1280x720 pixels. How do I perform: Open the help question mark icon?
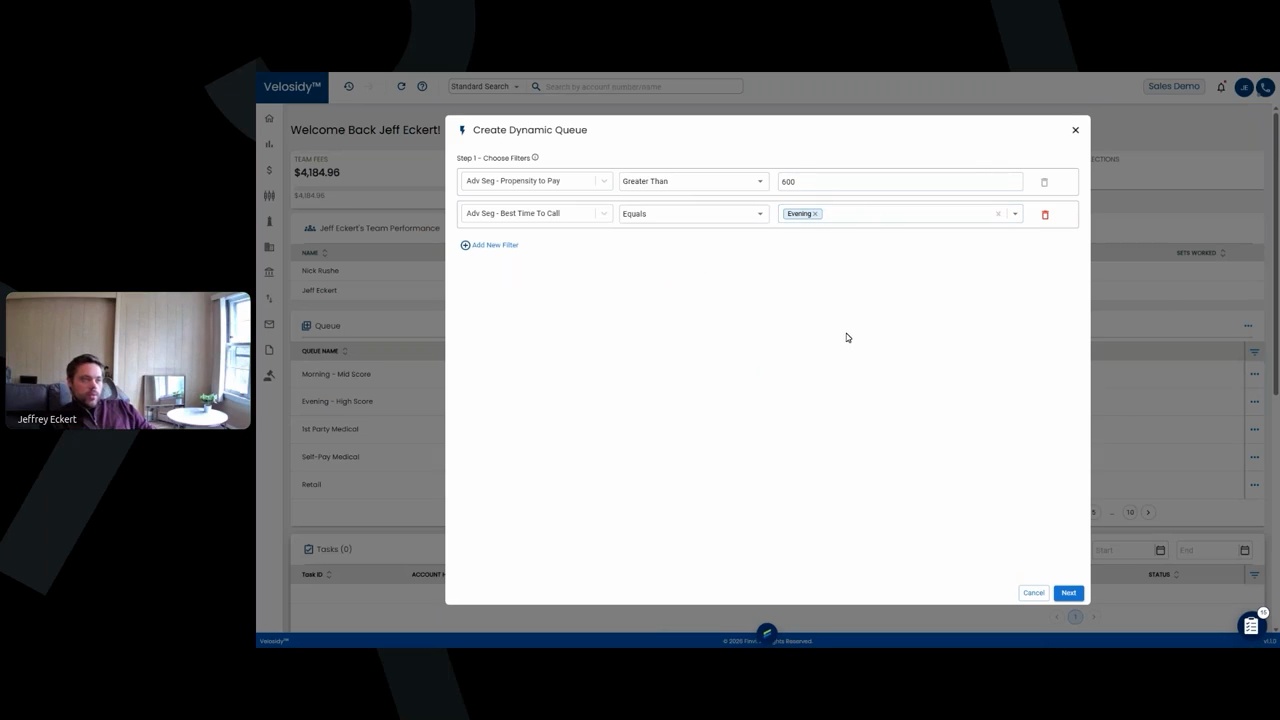coord(422,87)
